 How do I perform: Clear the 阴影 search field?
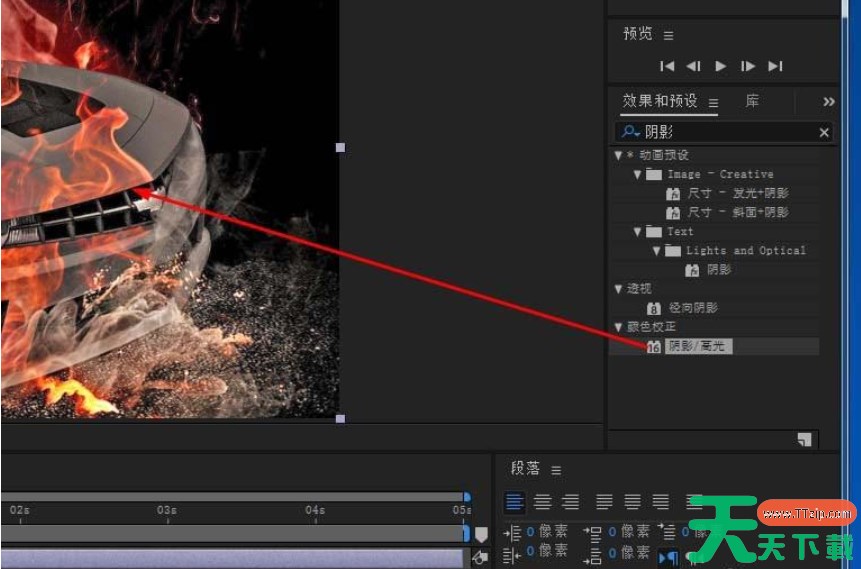[x=824, y=132]
